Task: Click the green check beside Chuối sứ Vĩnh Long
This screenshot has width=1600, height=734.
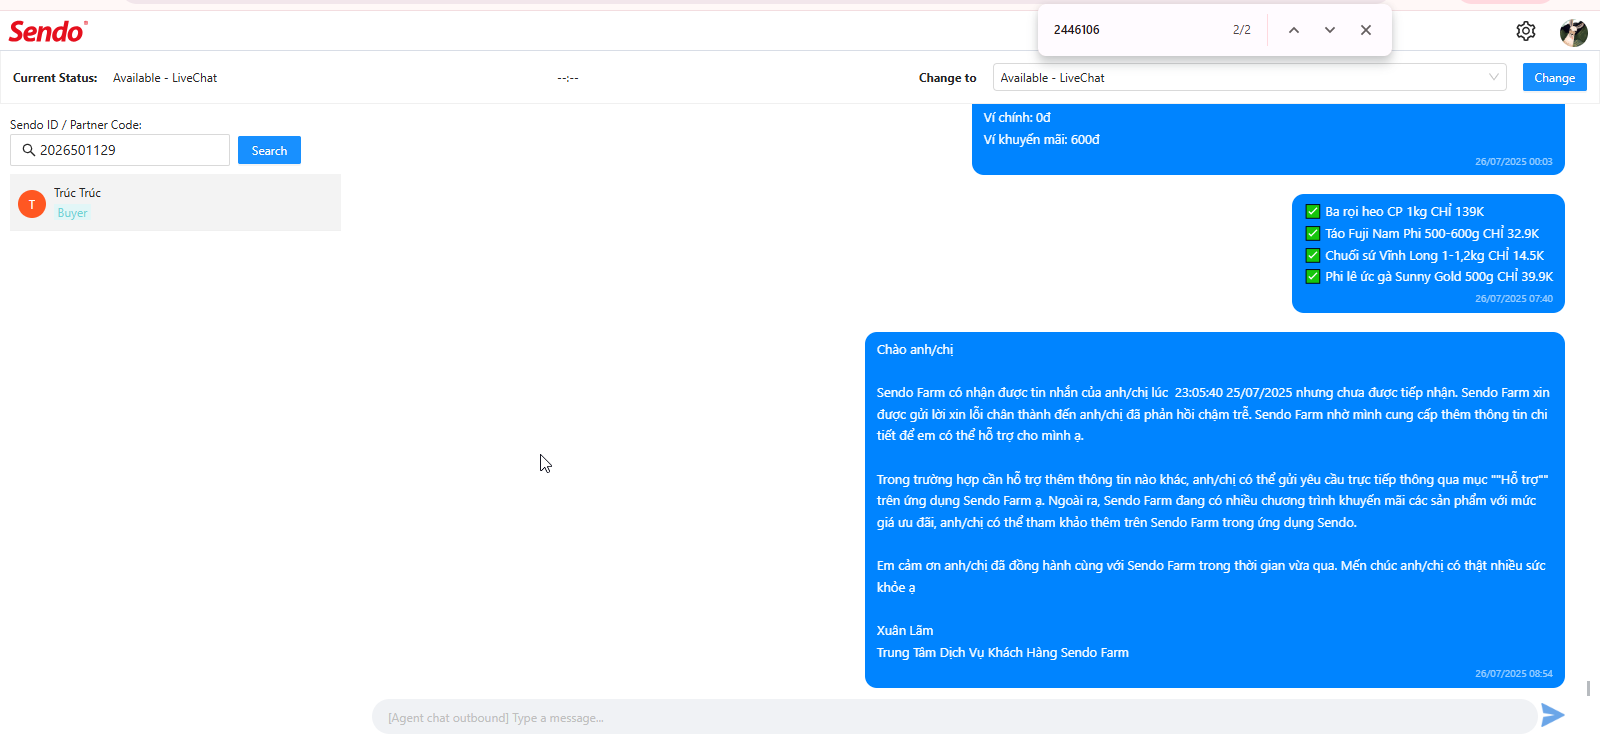Action: [1313, 255]
